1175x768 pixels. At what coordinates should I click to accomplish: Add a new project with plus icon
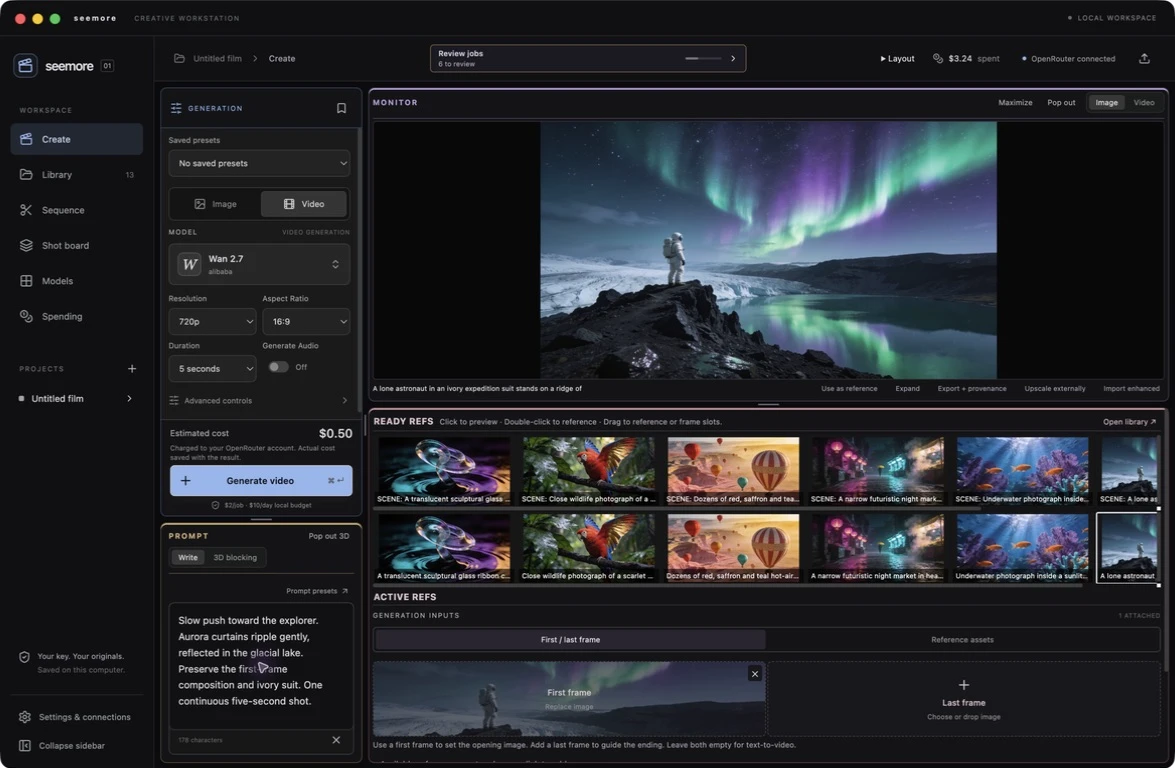[132, 369]
